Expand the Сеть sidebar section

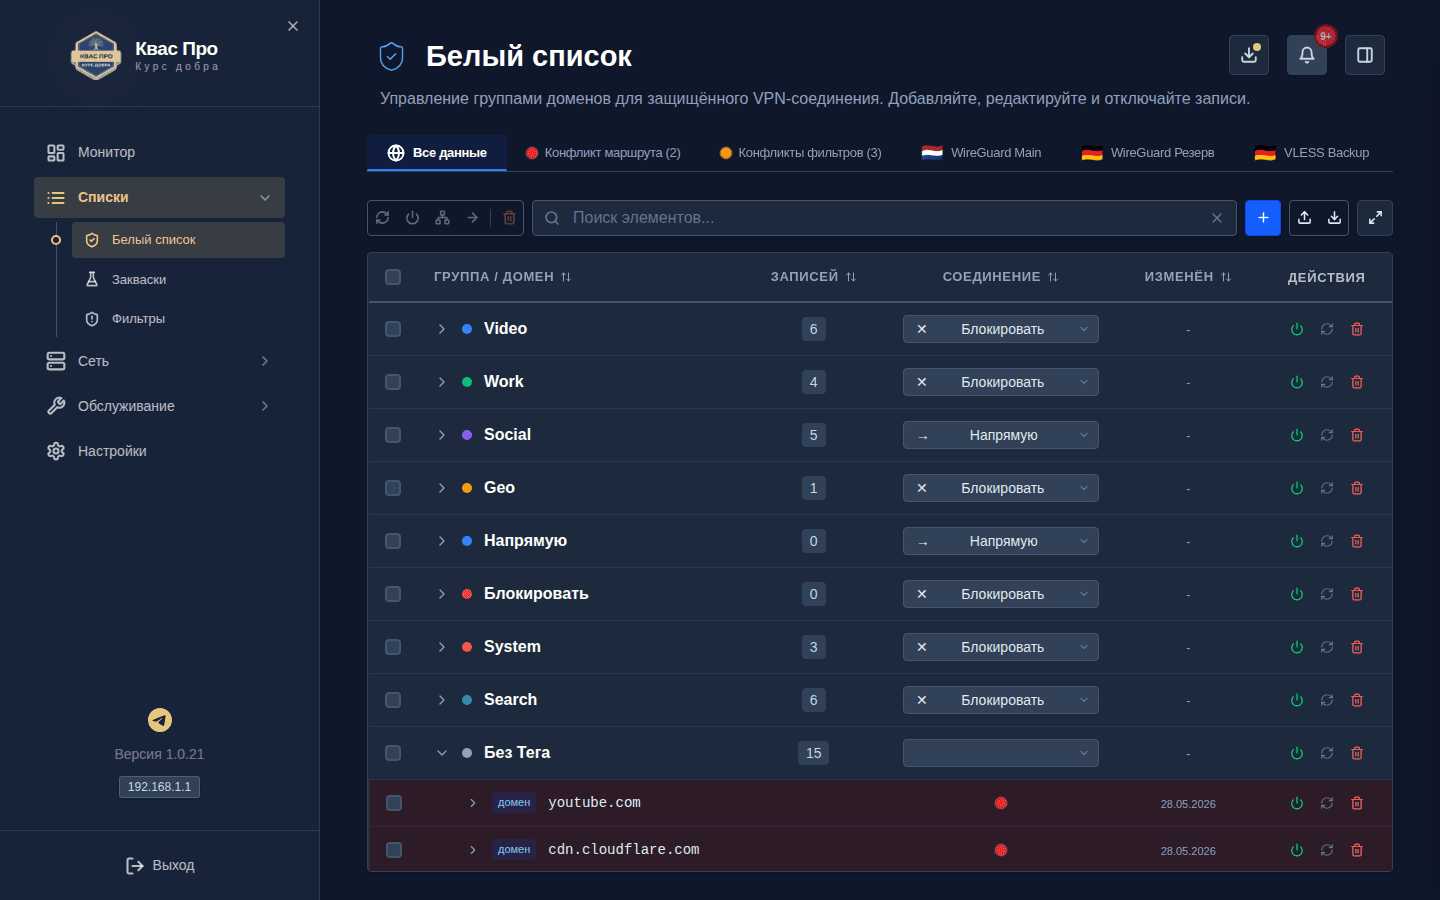pyautogui.click(x=159, y=361)
